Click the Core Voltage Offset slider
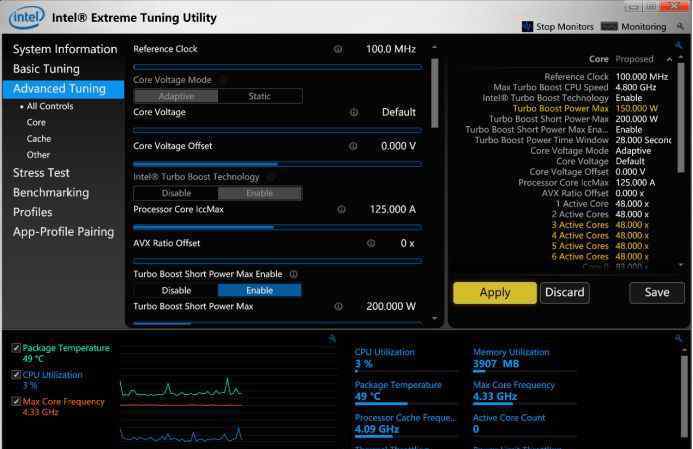 tap(278, 164)
